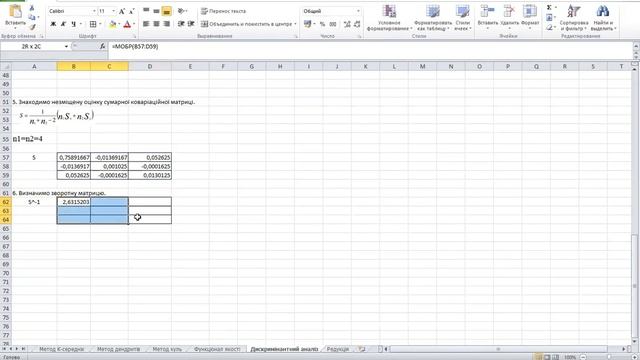
Task: Open the Функціонал якості sheet tab
Action: coord(217,349)
